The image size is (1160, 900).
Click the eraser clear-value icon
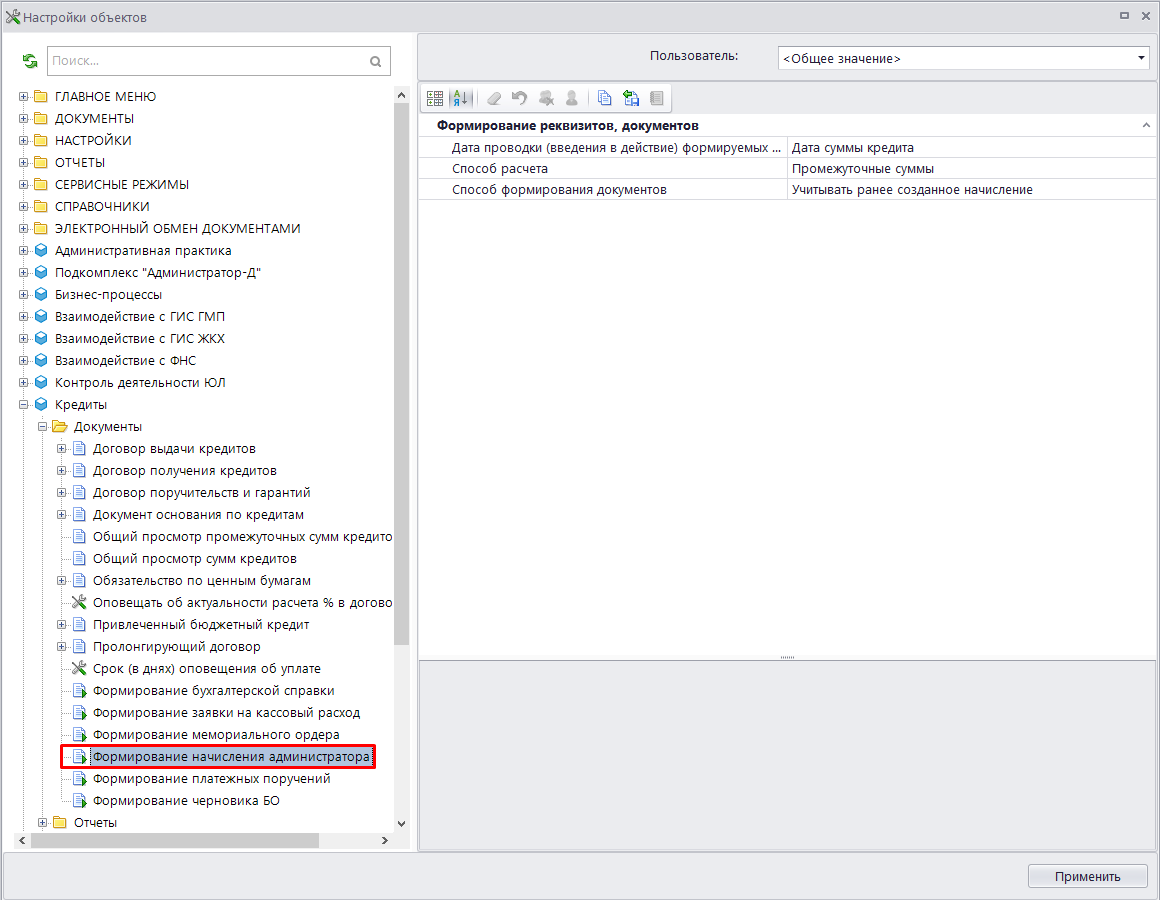(493, 98)
